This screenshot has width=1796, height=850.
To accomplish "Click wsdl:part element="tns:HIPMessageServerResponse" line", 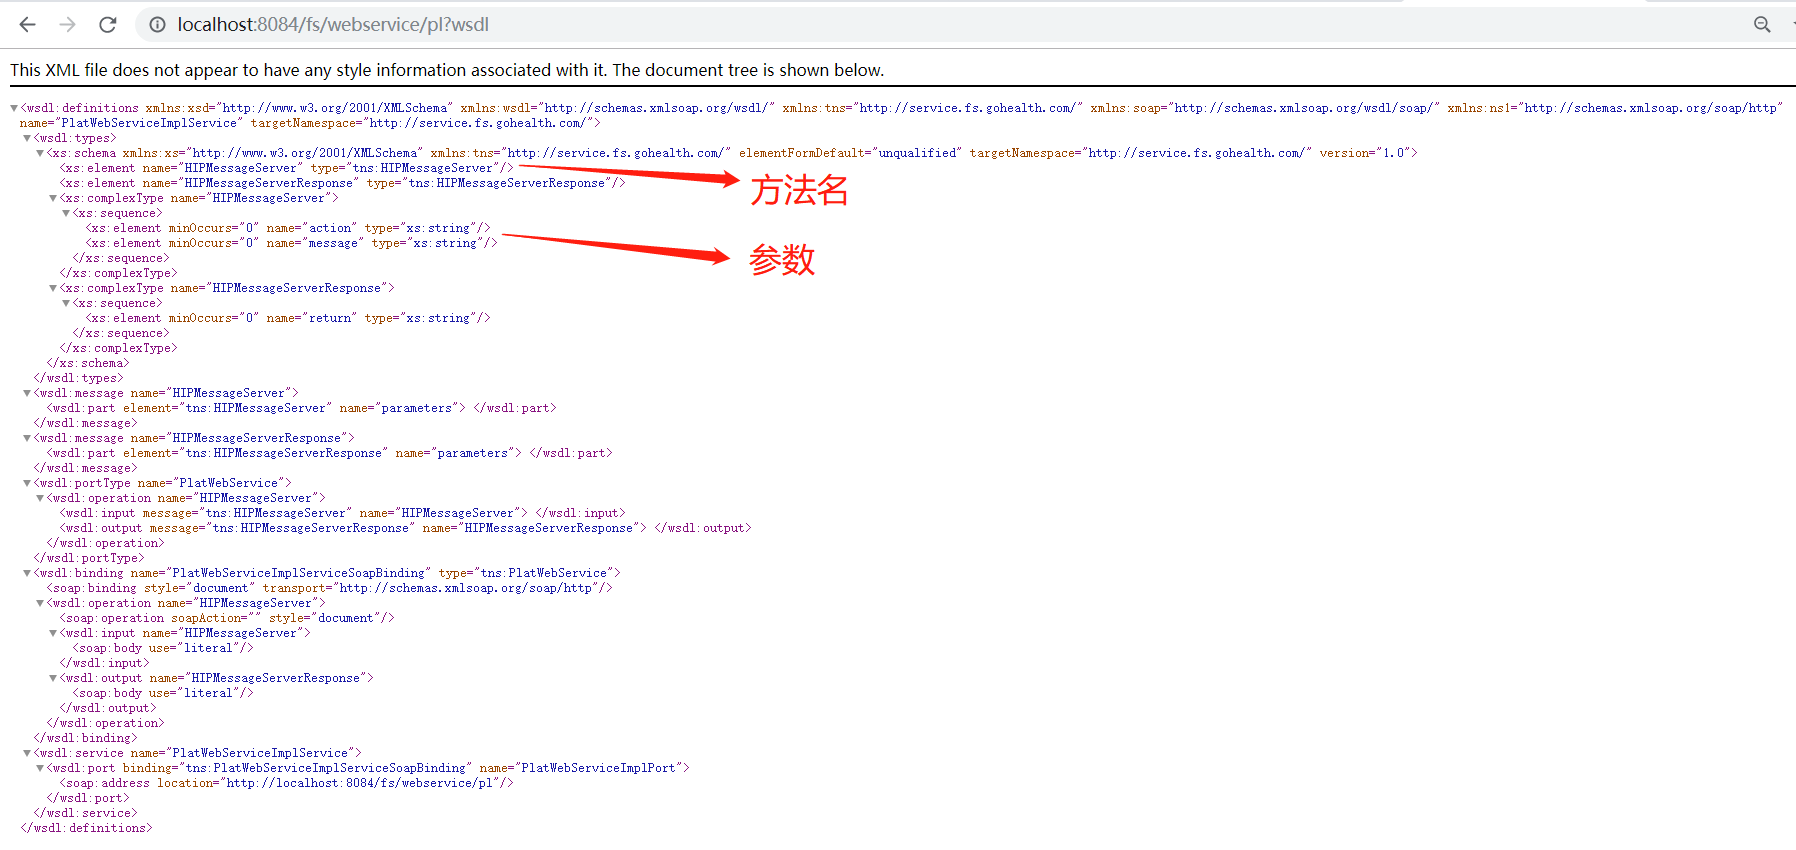I will point(329,453).
